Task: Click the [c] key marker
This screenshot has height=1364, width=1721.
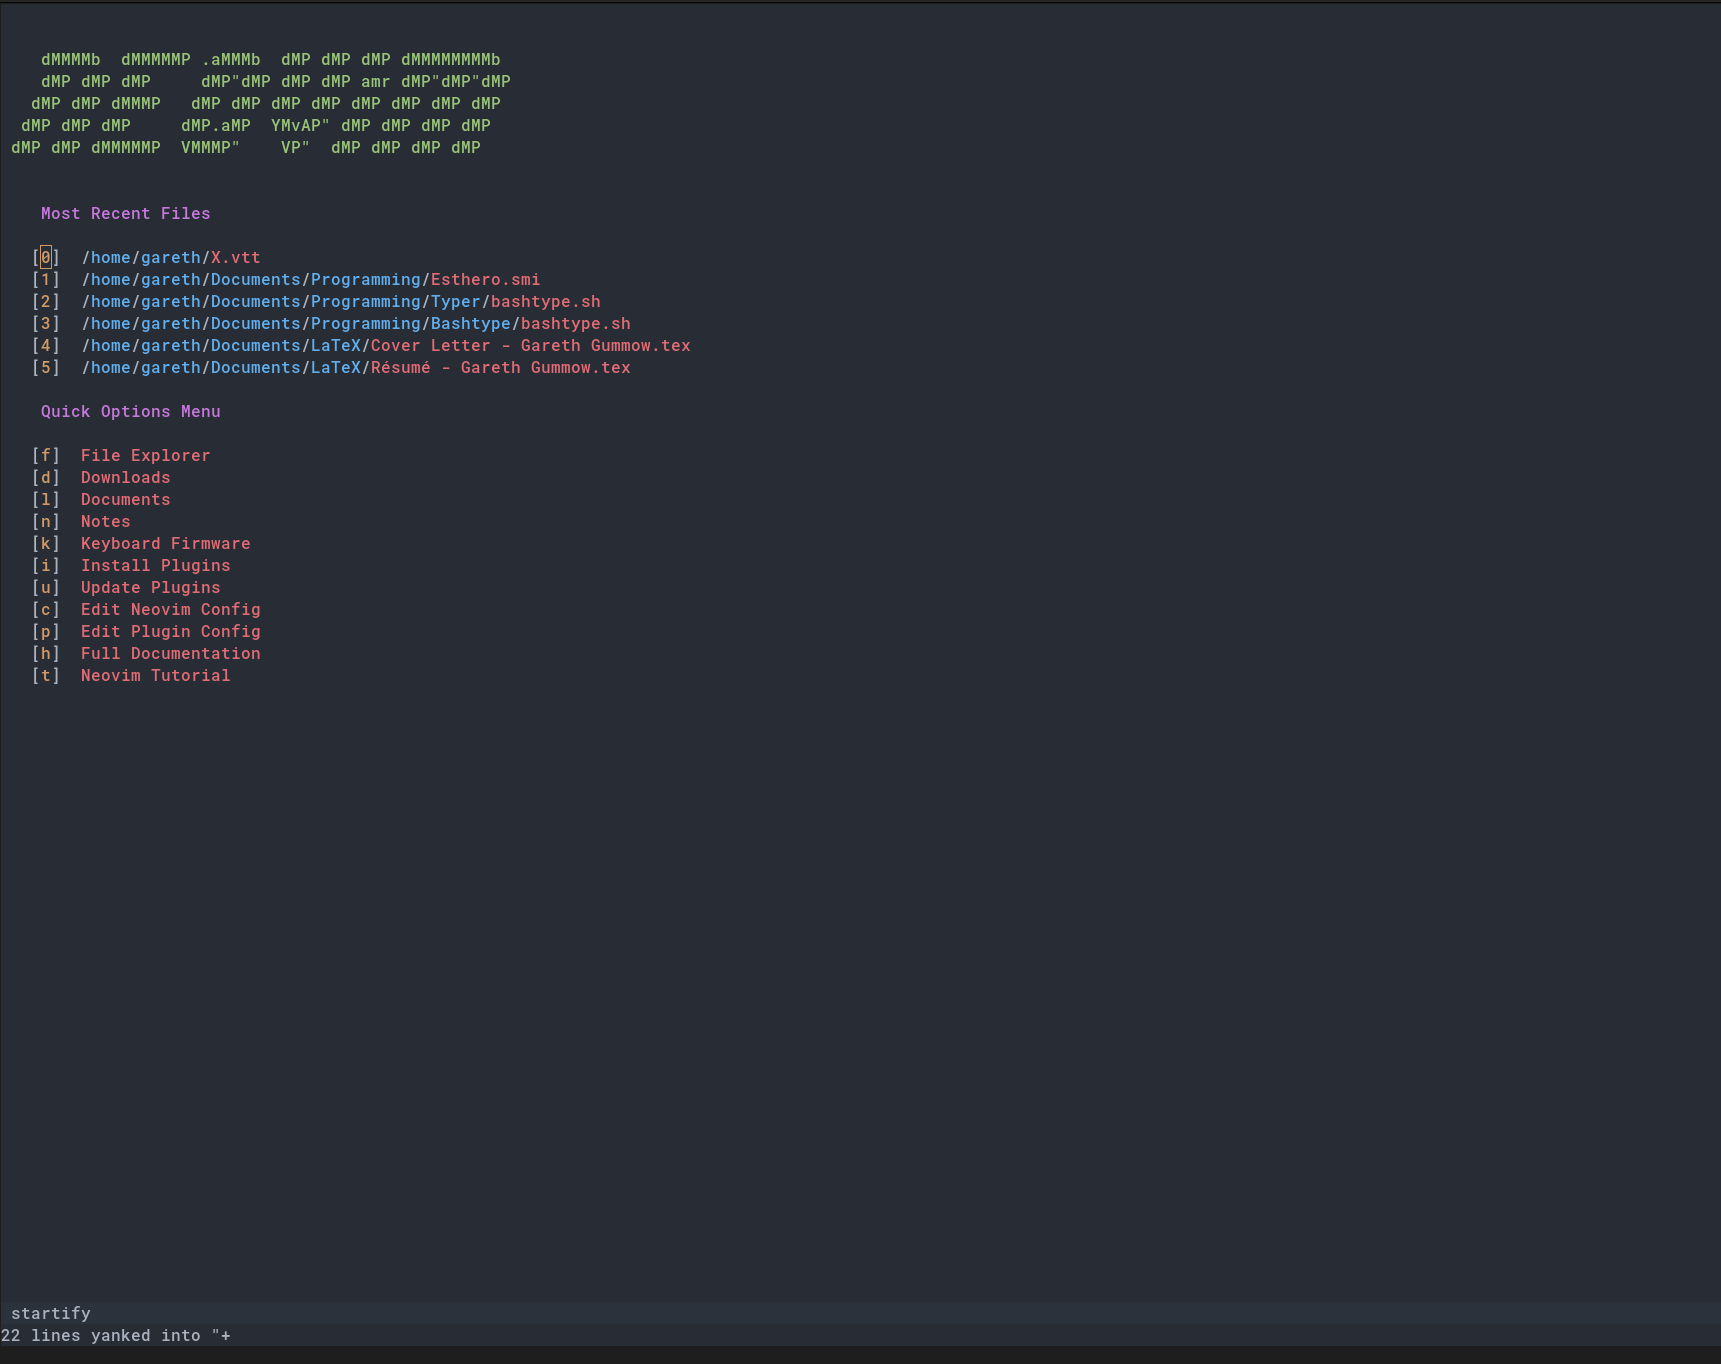Action: point(46,609)
